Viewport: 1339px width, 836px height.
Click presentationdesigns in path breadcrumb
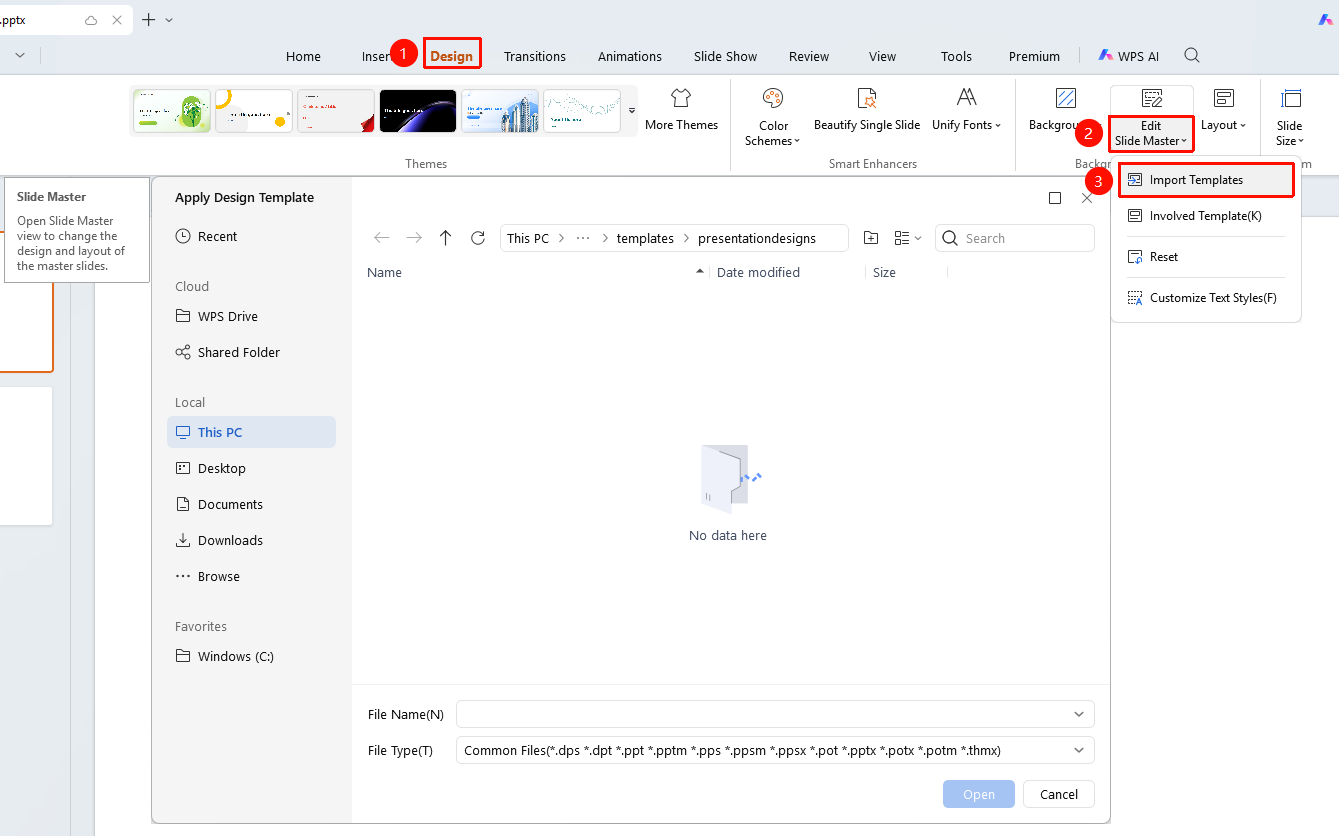[x=757, y=238]
